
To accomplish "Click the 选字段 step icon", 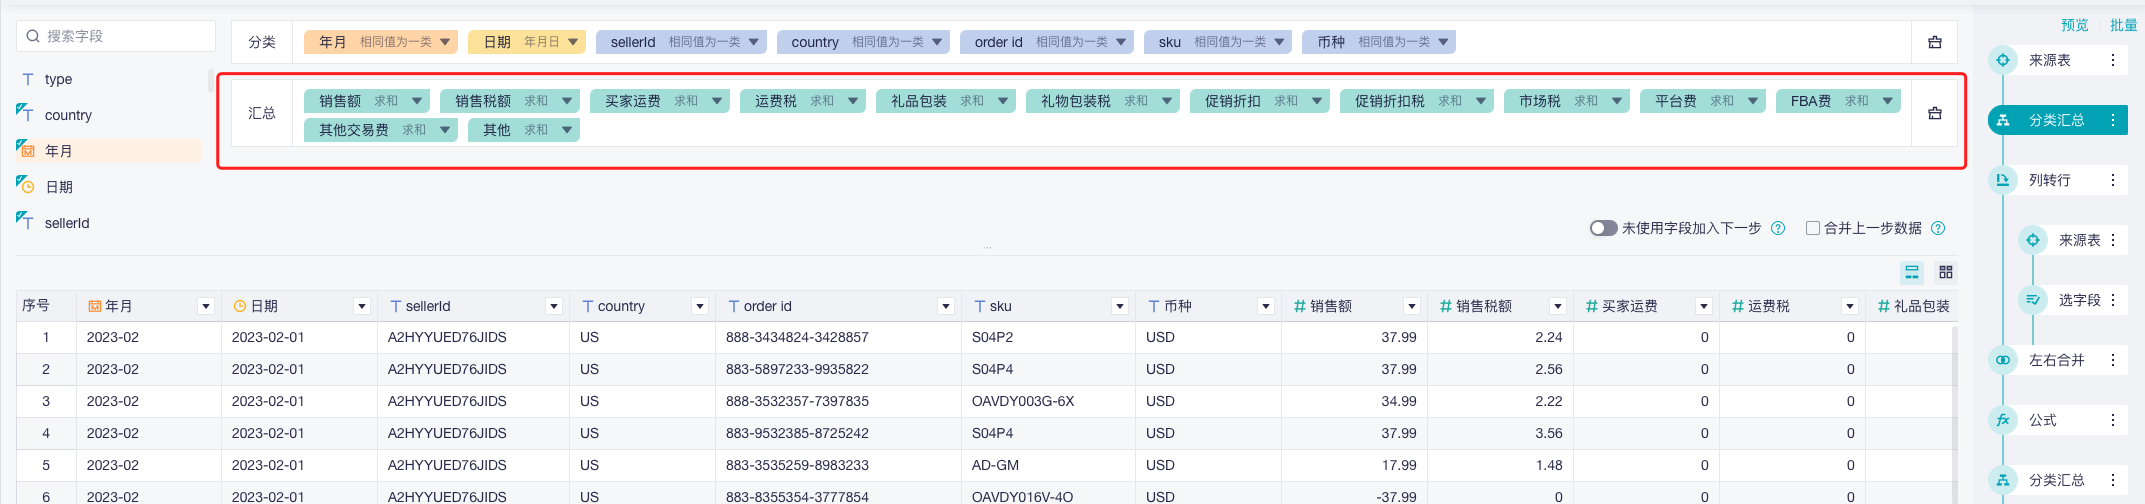I will (x=2033, y=300).
